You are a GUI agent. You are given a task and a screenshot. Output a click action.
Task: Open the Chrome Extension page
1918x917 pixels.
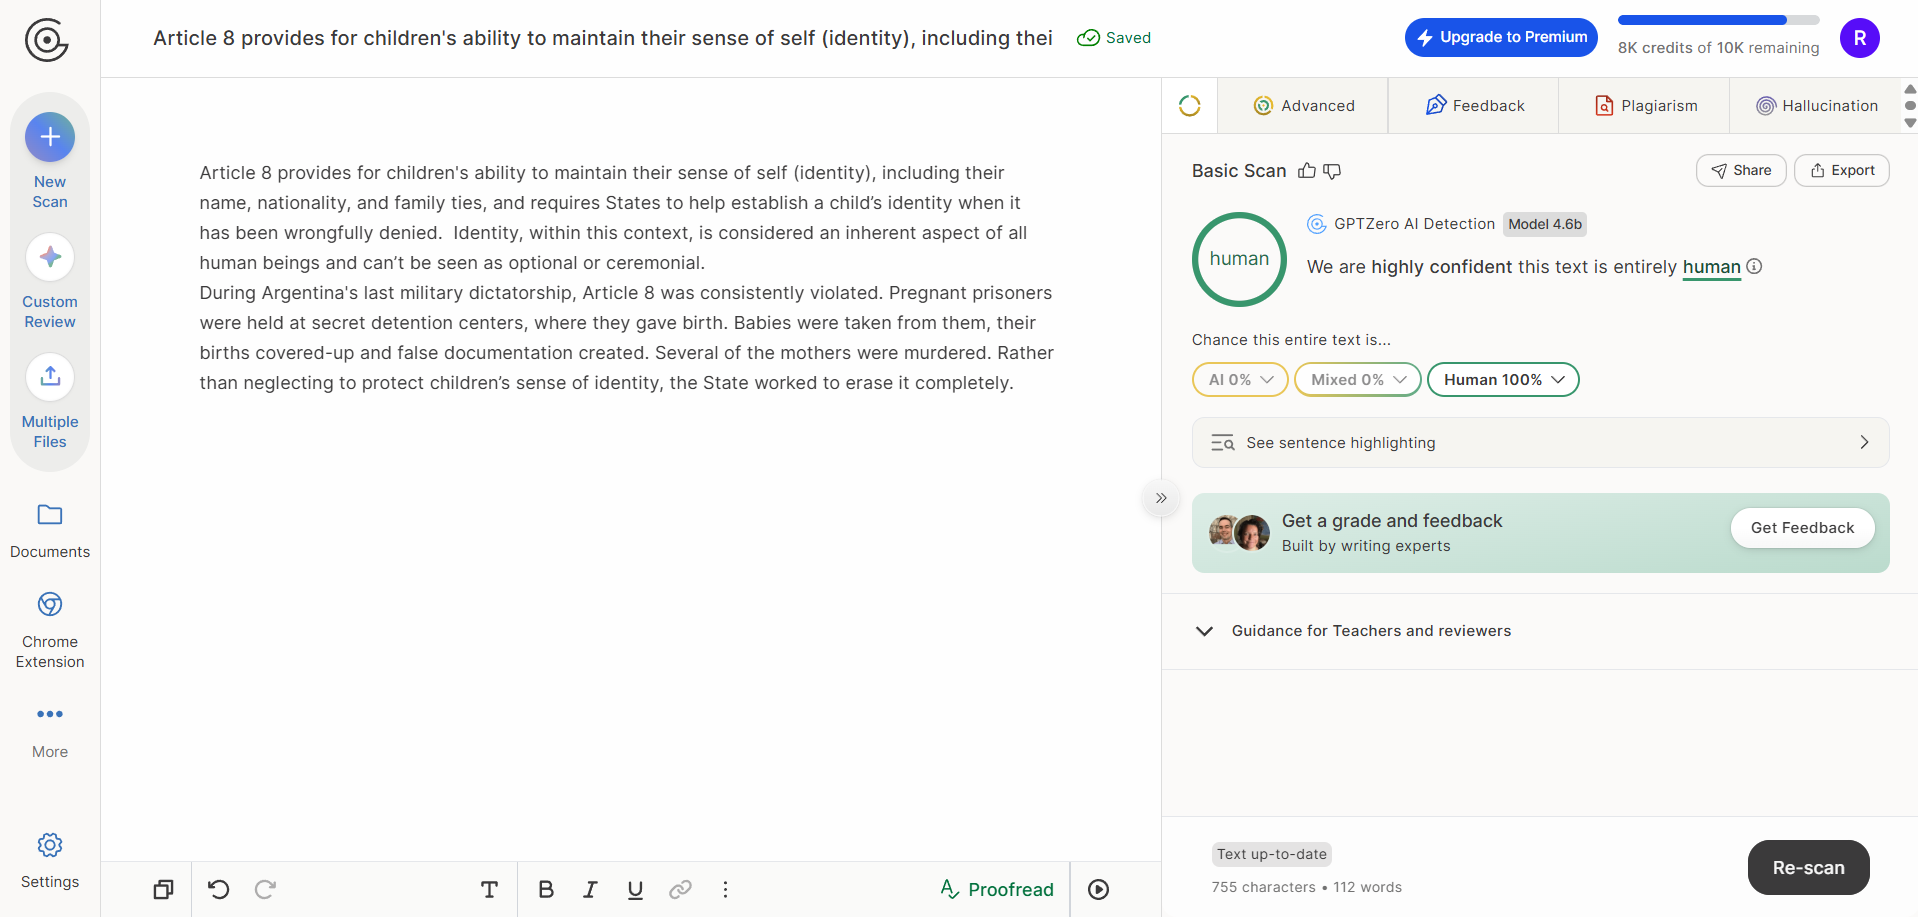pos(50,630)
